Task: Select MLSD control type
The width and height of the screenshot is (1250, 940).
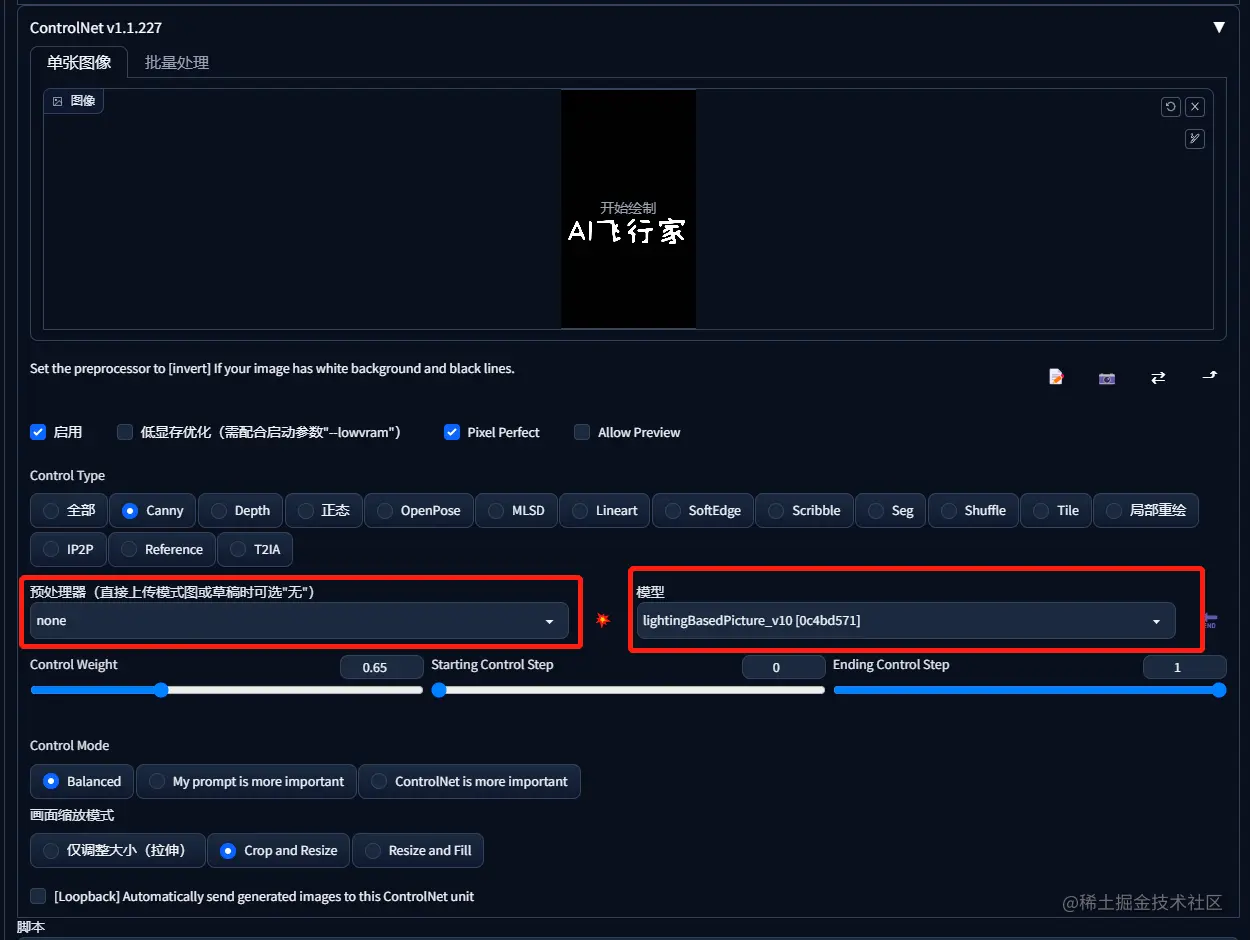Action: pos(516,510)
